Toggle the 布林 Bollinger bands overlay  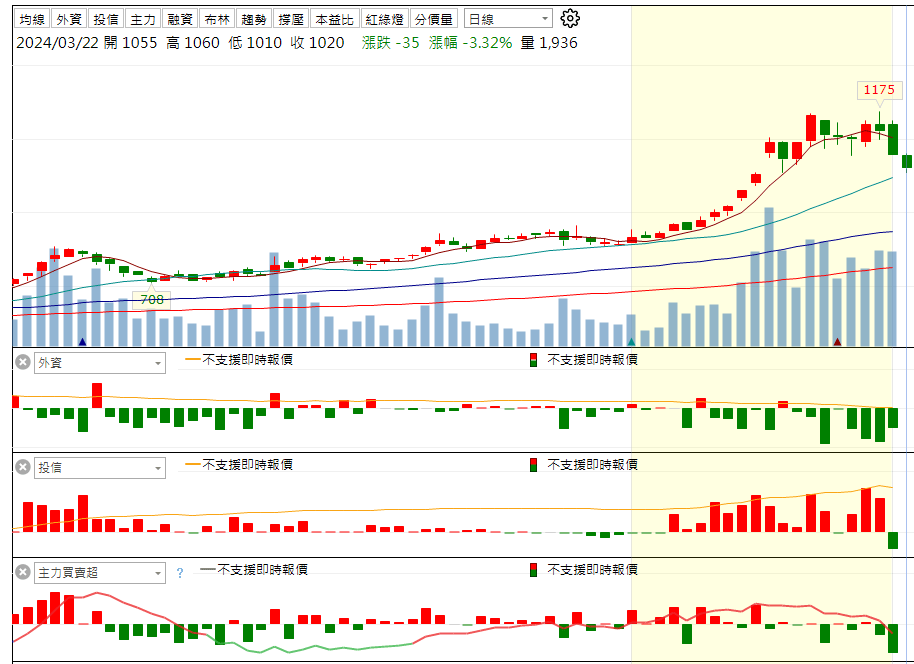coord(215,19)
